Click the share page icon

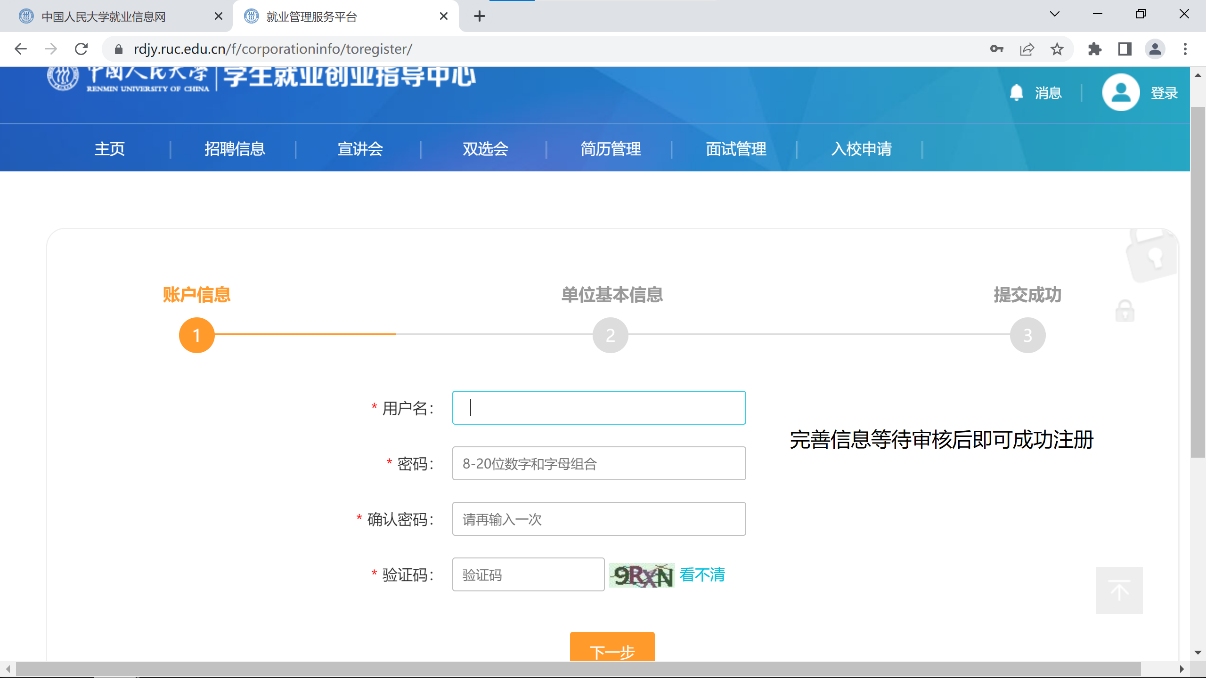point(1027,49)
